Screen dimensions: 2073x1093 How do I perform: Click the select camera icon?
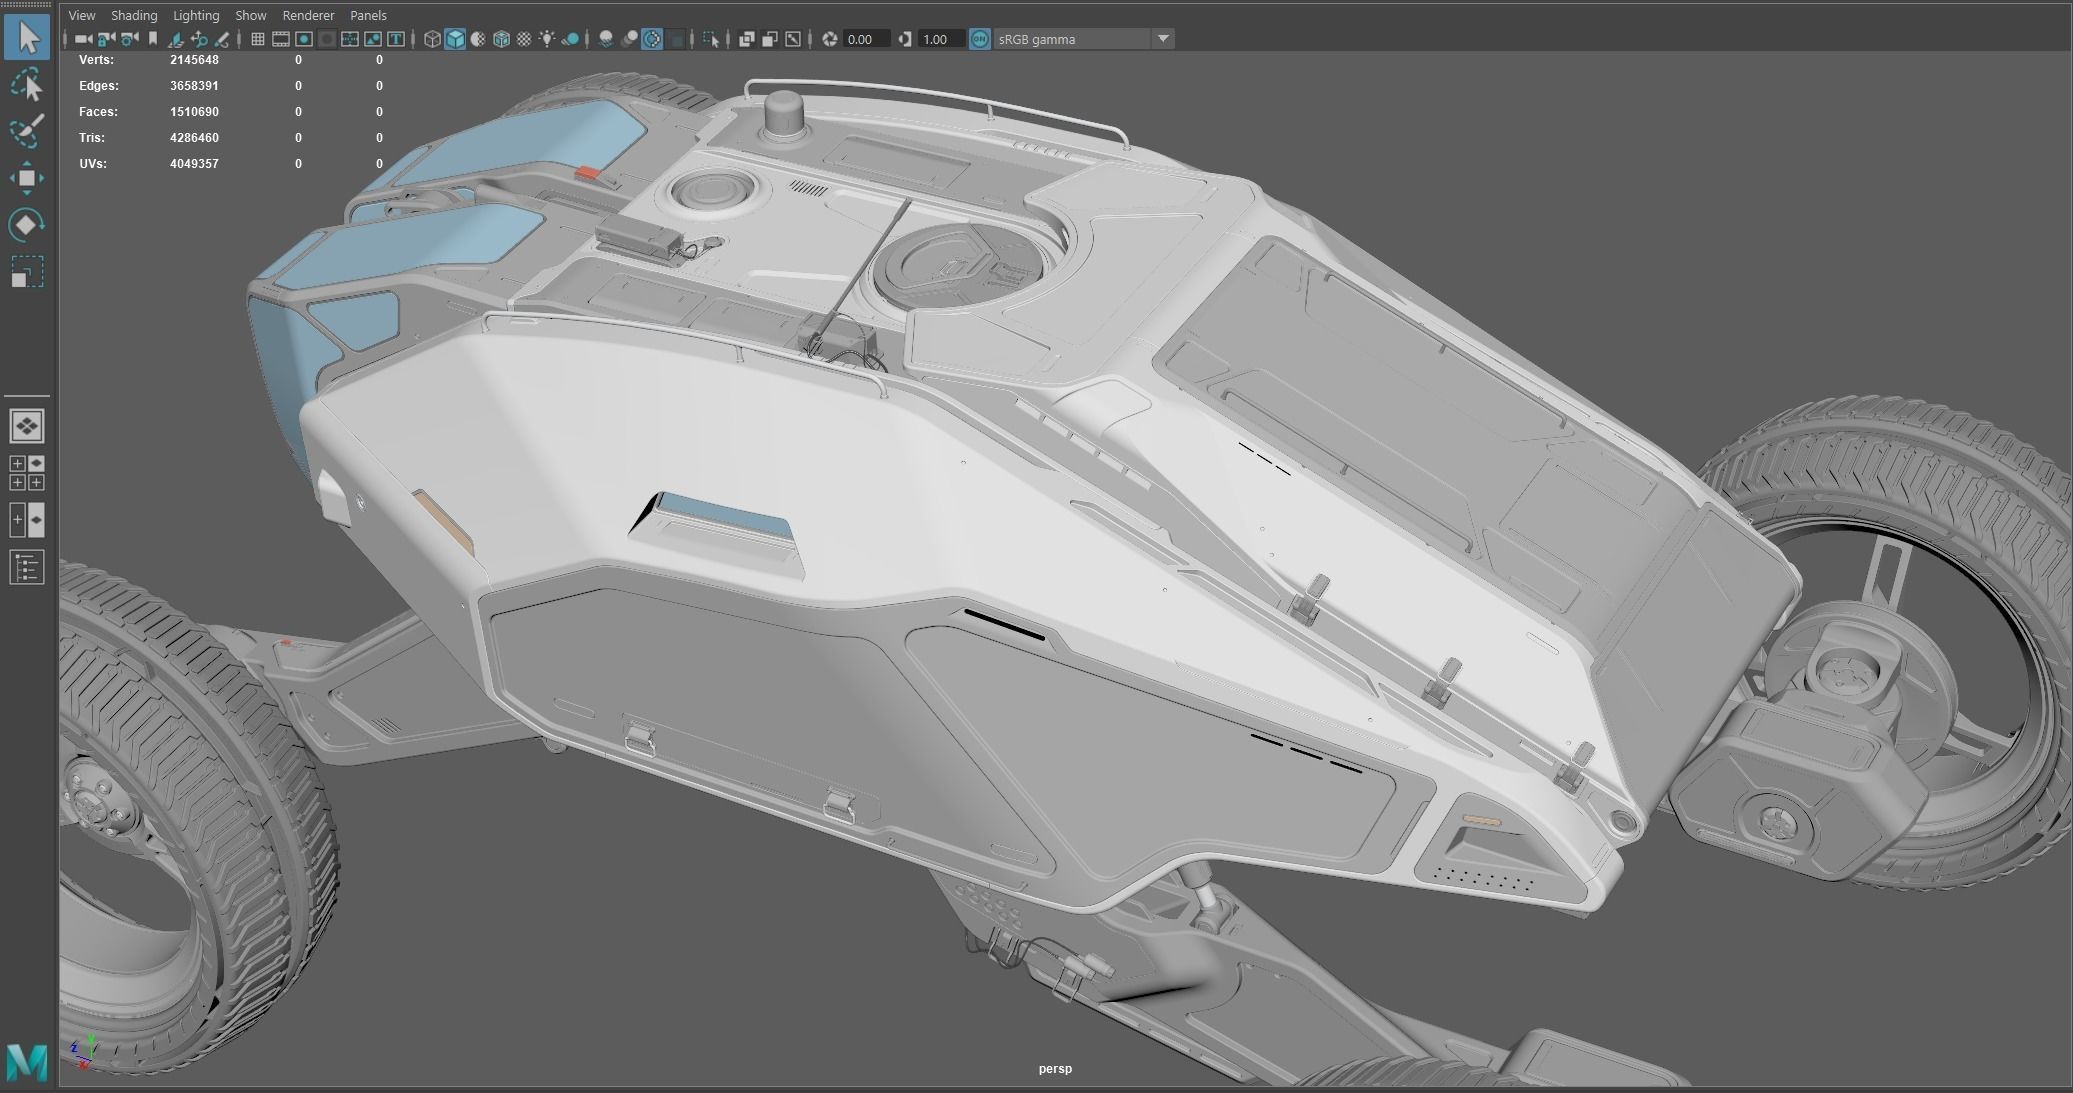pyautogui.click(x=83, y=39)
